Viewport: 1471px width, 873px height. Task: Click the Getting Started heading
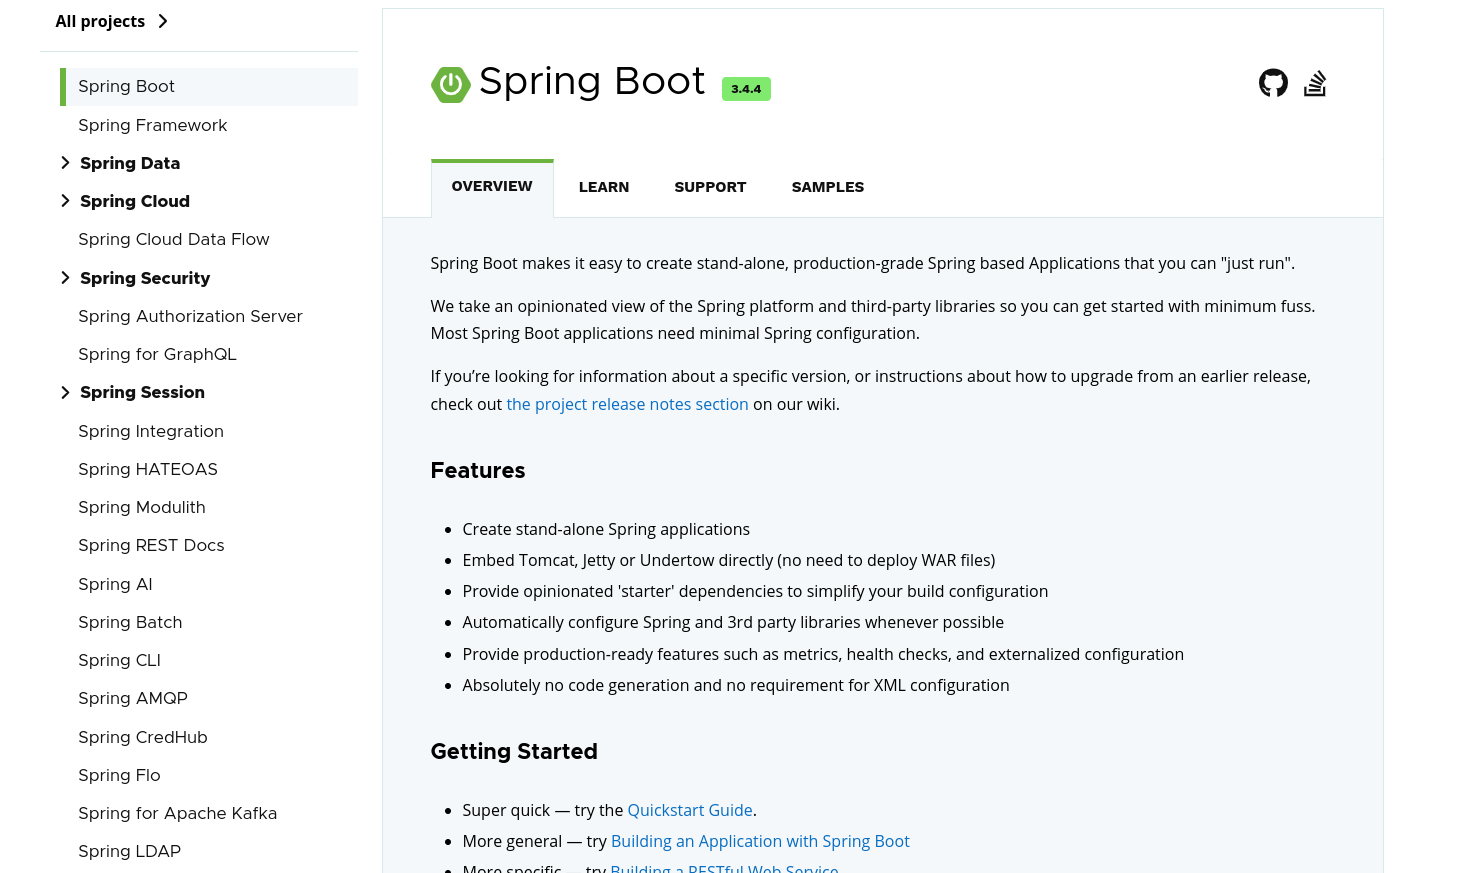514,751
